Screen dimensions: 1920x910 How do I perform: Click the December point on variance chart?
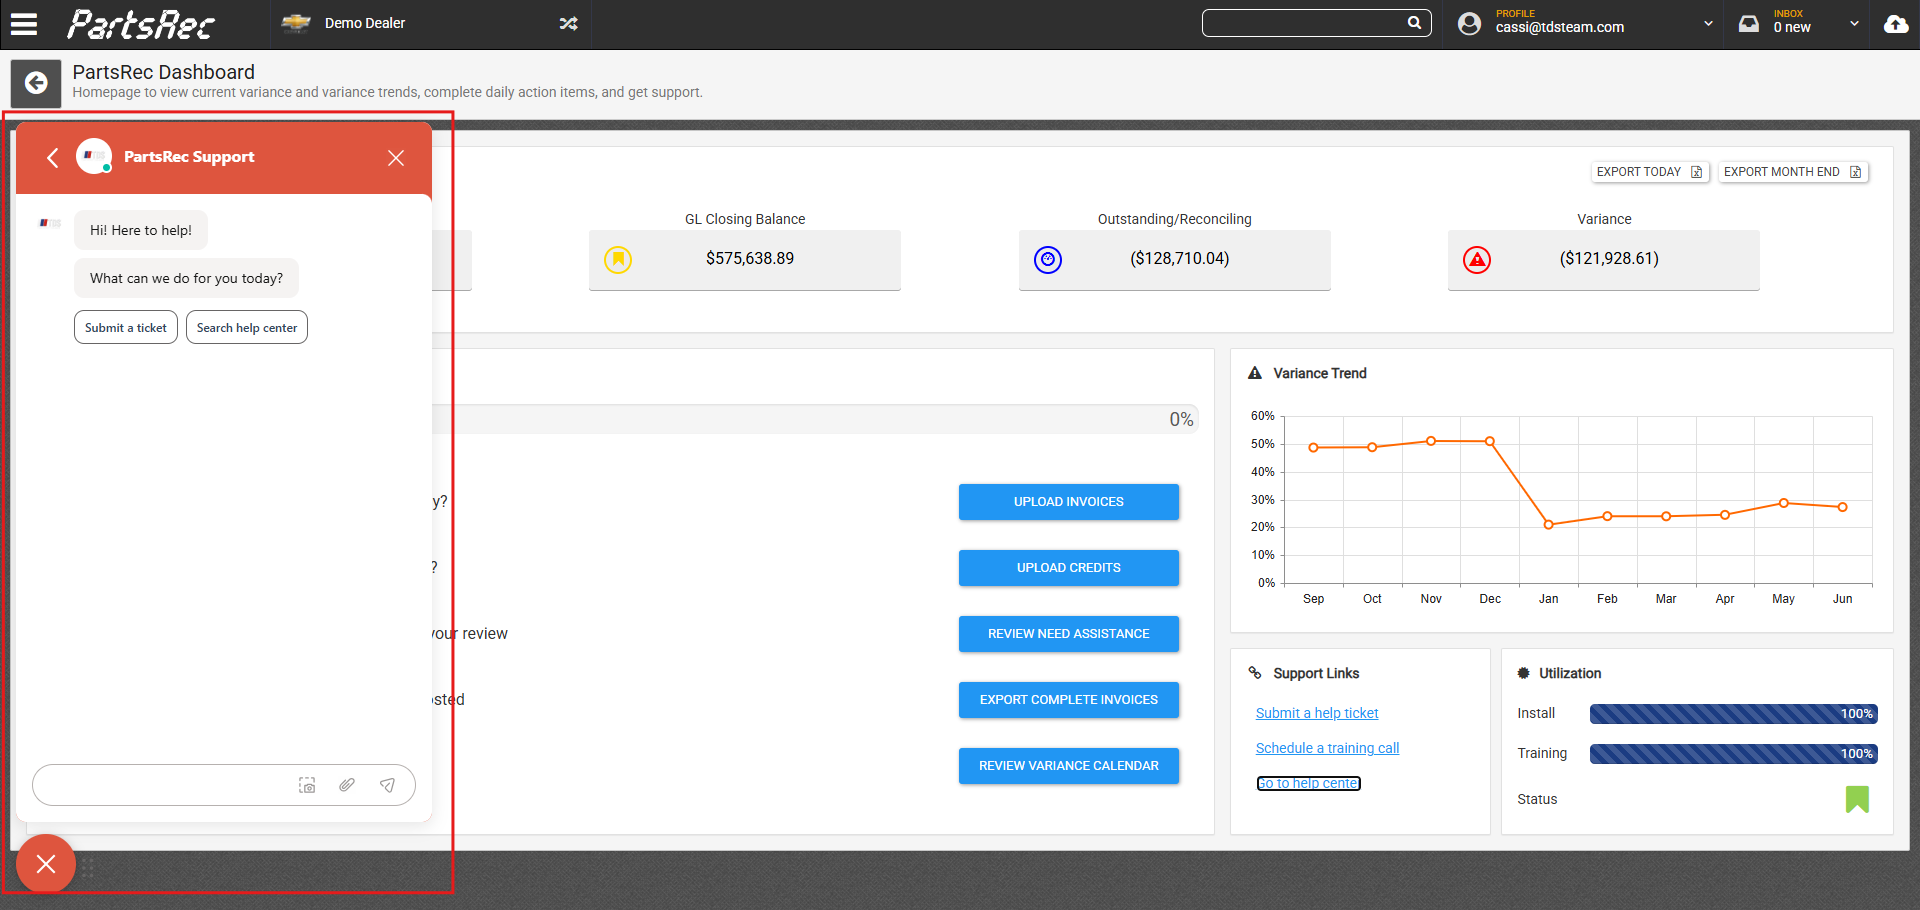pyautogui.click(x=1490, y=441)
